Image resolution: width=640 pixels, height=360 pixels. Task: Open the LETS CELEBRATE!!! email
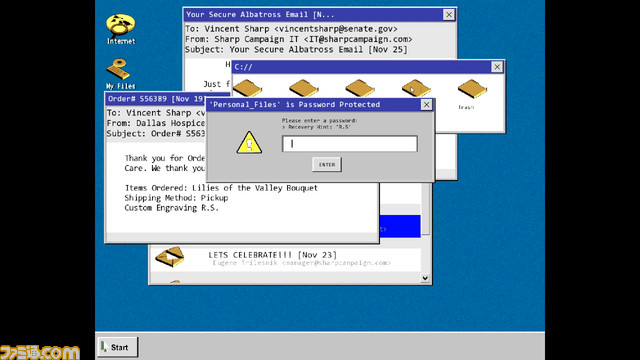pos(286,259)
